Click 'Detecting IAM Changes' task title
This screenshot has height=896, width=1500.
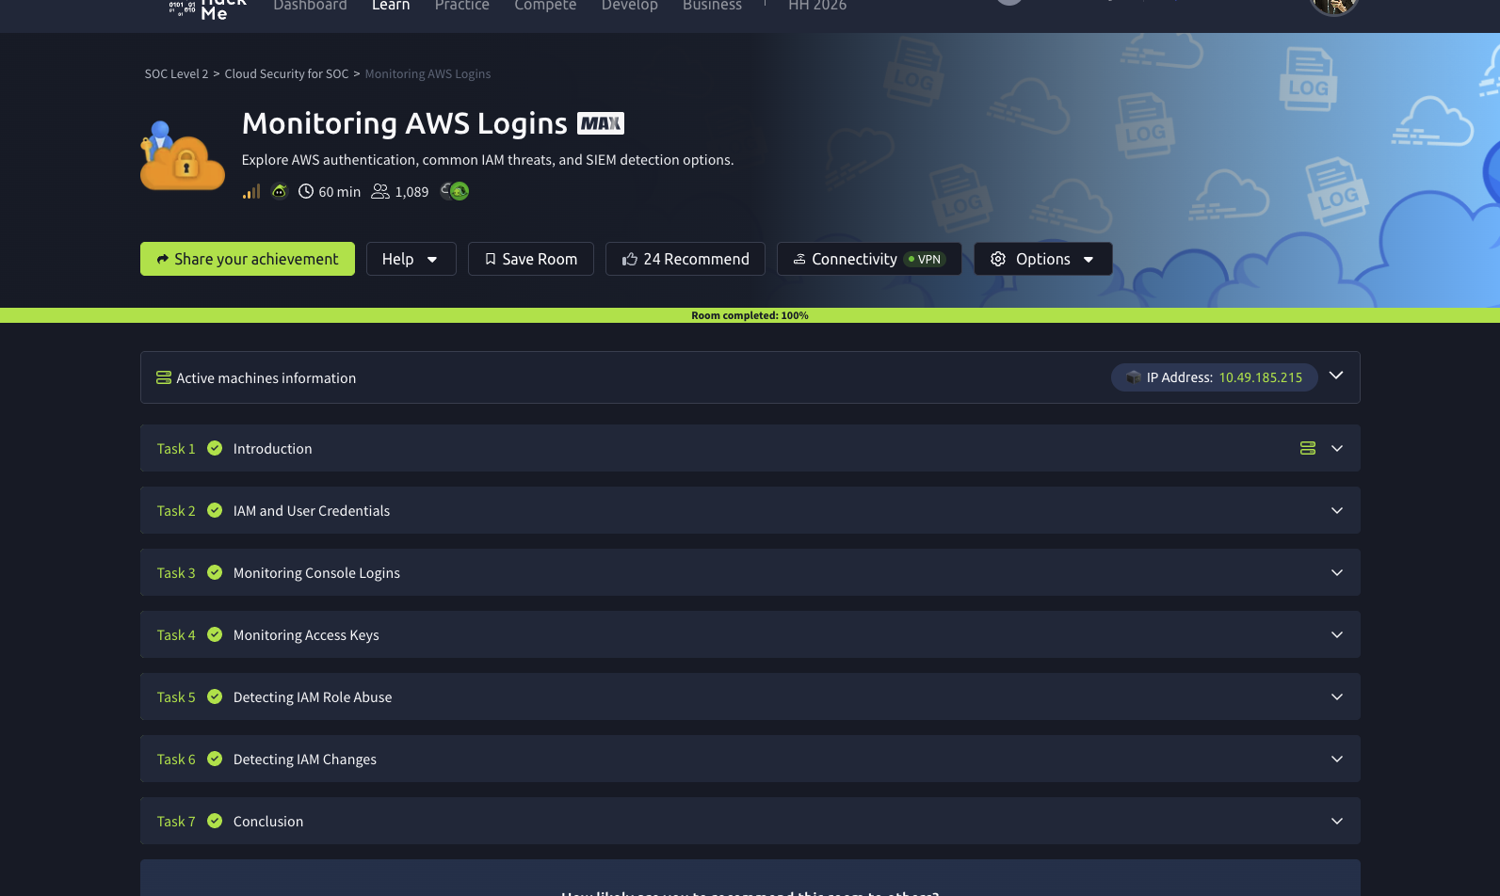[x=305, y=759]
